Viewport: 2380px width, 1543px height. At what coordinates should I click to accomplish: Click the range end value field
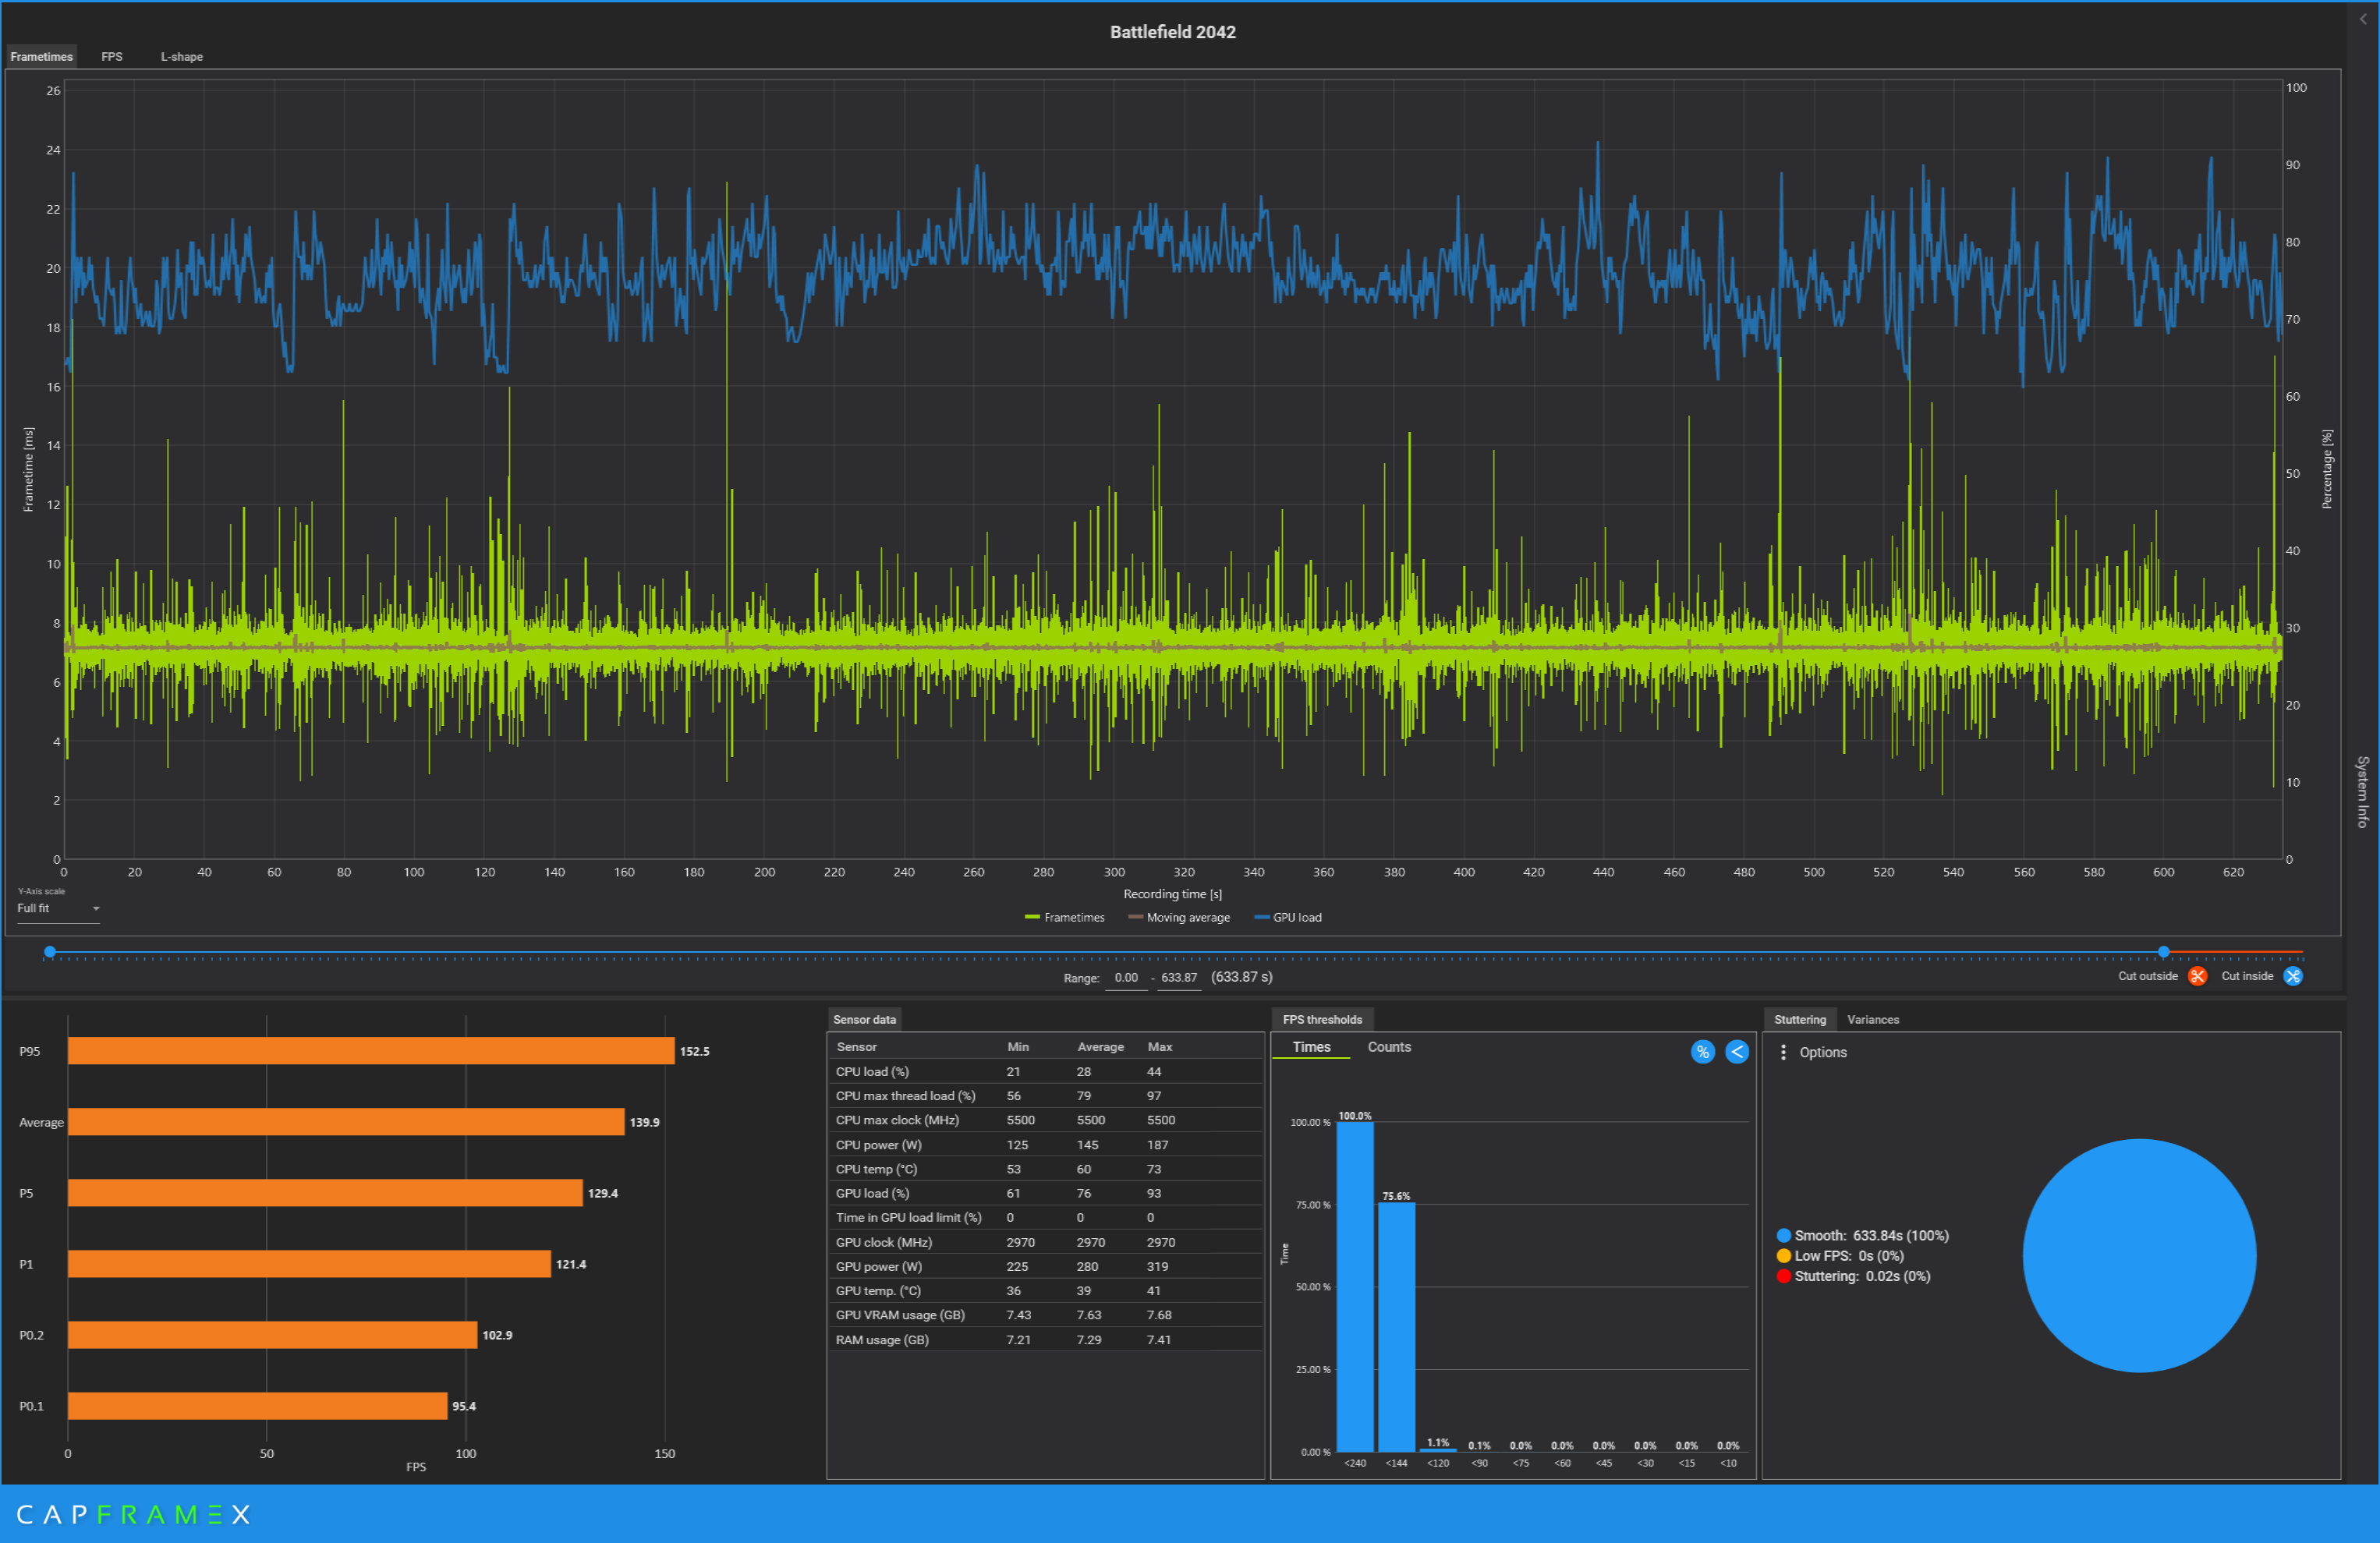[x=1178, y=978]
